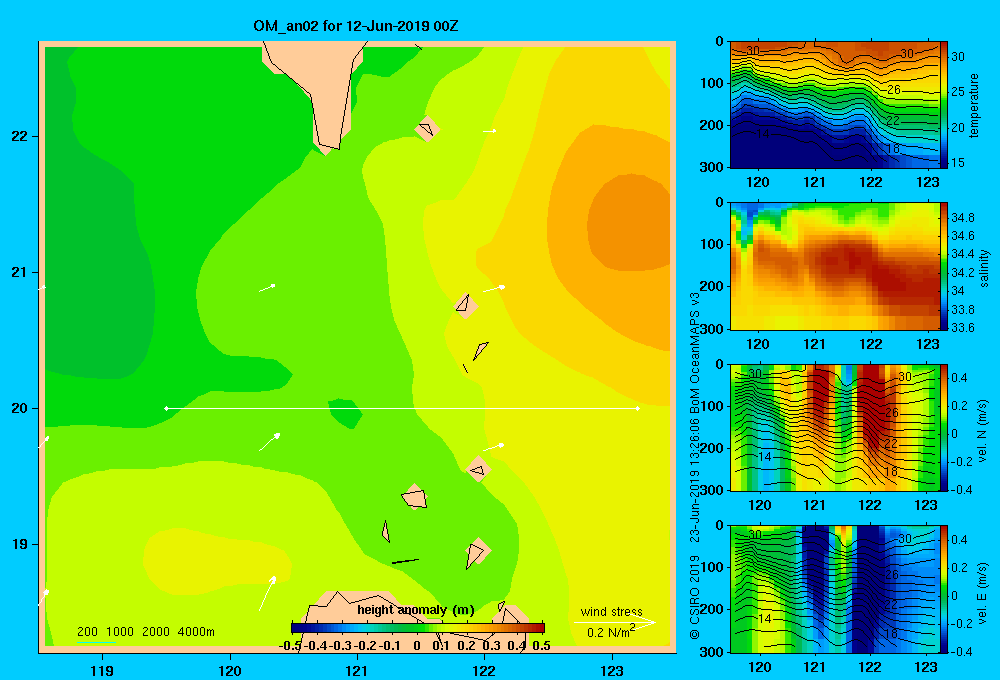Click latitude label 22 on main map

[20, 137]
